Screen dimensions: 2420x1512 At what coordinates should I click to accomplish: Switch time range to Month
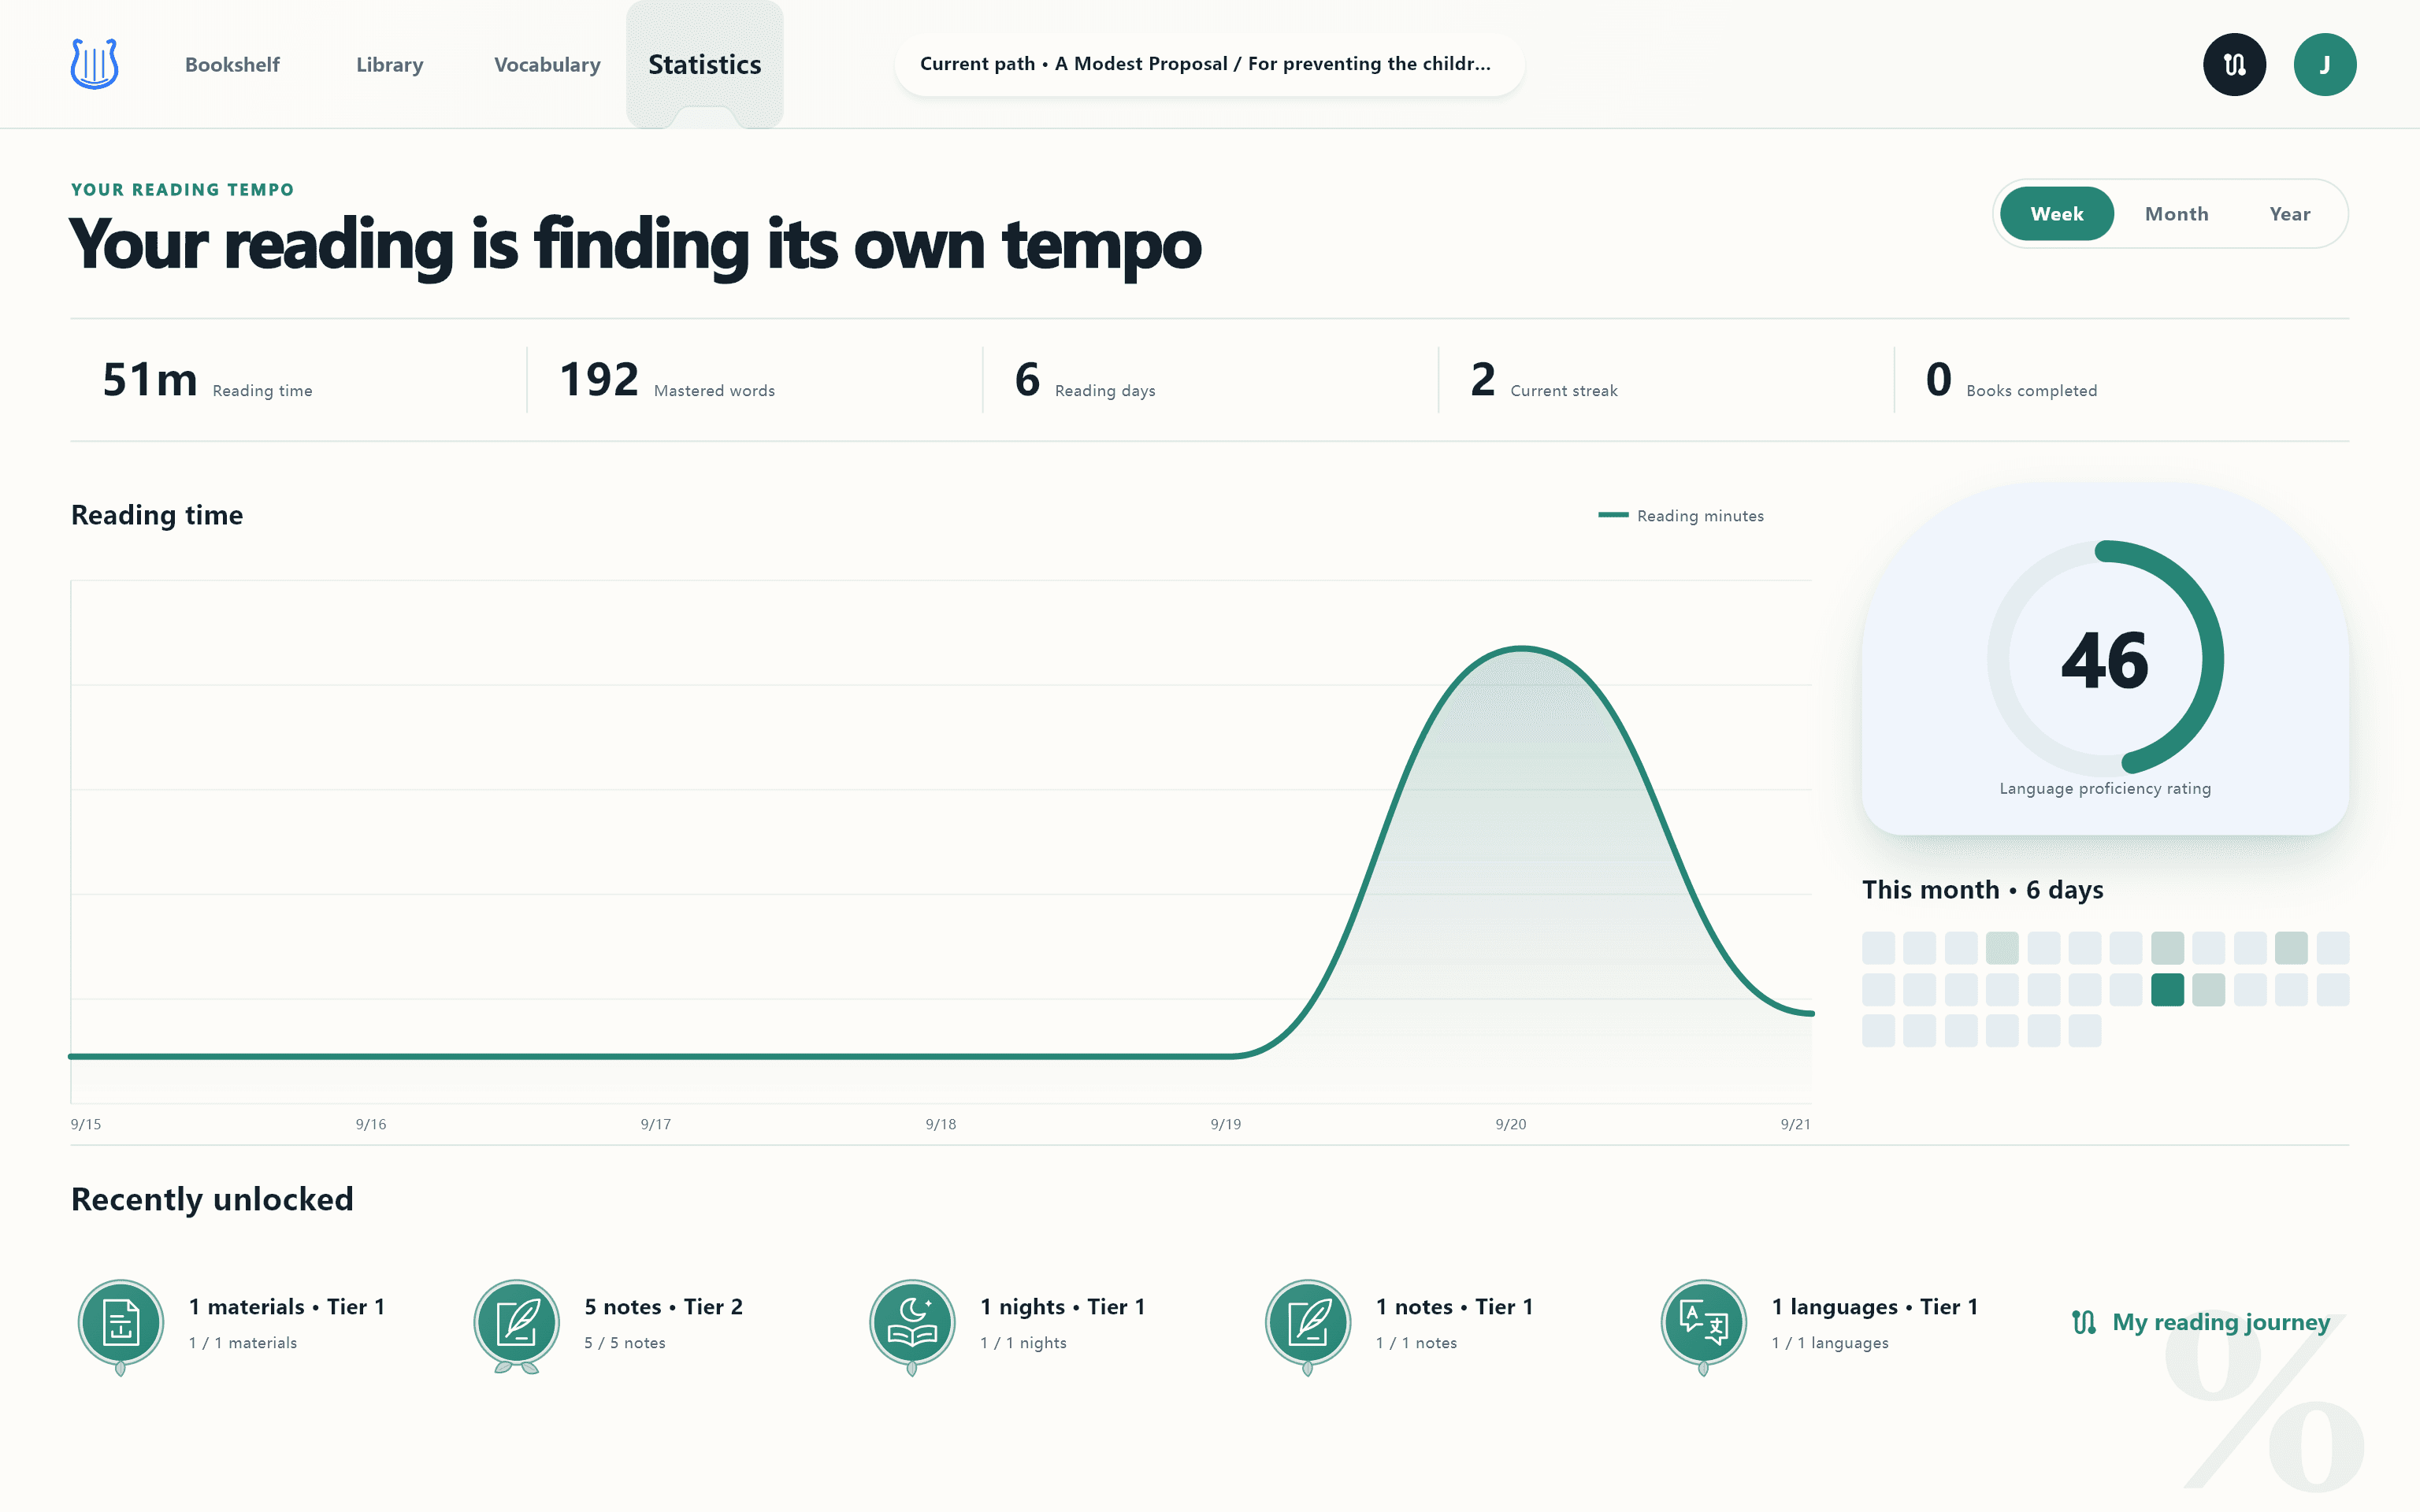coord(2176,214)
